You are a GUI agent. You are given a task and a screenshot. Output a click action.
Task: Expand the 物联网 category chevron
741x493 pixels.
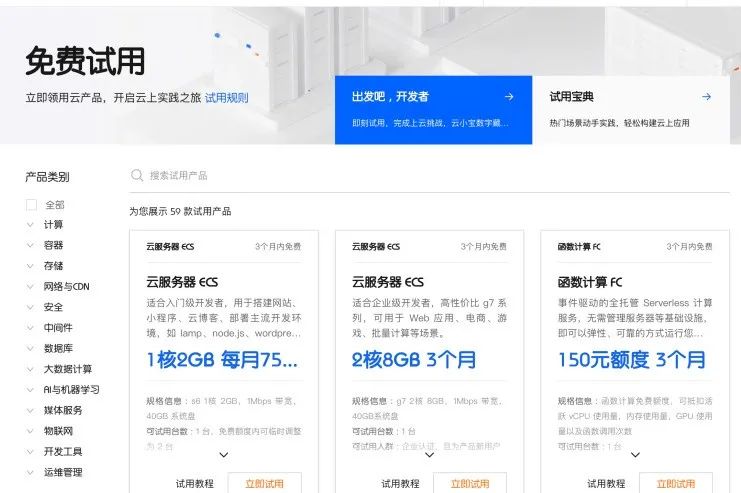30,431
